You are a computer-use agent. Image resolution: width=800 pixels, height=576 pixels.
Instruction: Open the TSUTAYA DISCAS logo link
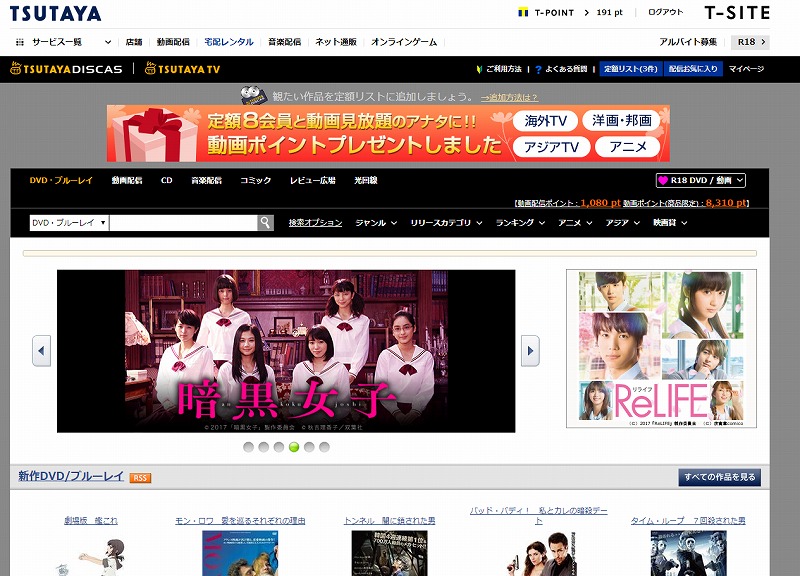point(66,69)
